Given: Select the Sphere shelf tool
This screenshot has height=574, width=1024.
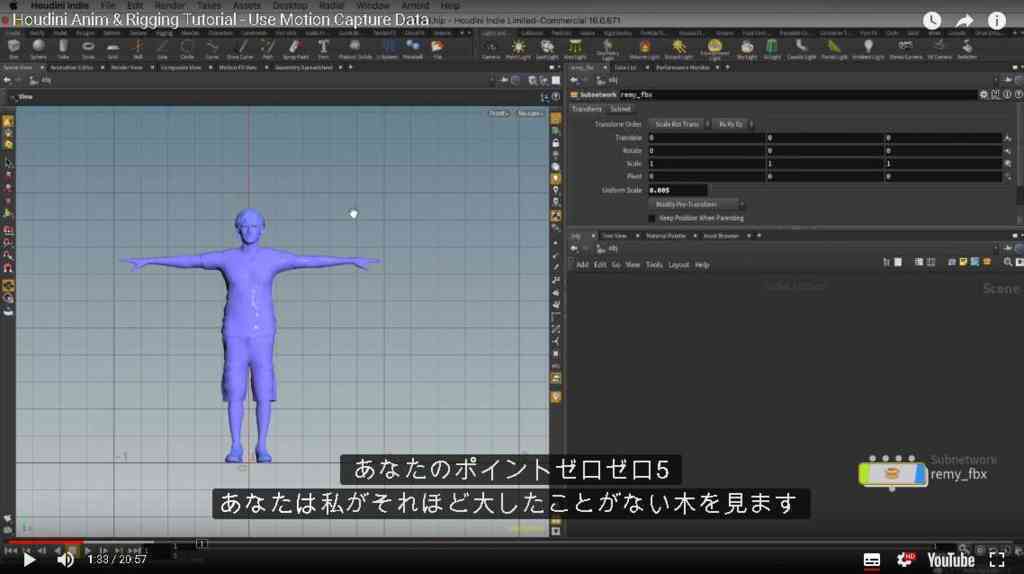Looking at the screenshot, I should [39, 48].
